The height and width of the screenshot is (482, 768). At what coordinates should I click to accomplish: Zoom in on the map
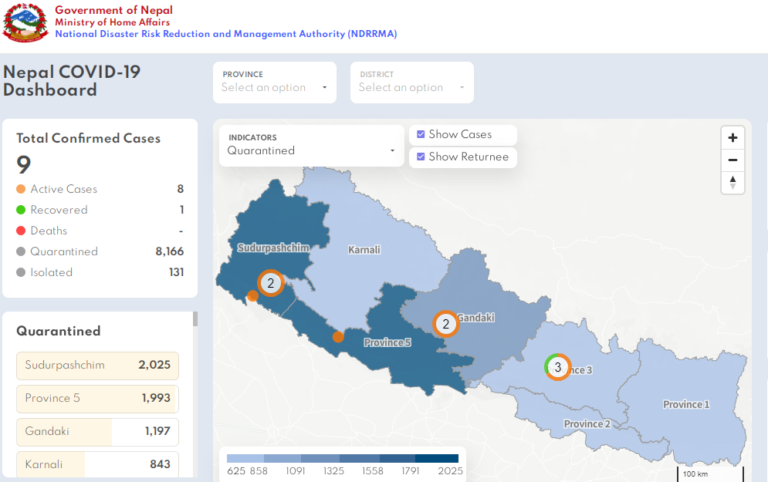pyautogui.click(x=733, y=138)
